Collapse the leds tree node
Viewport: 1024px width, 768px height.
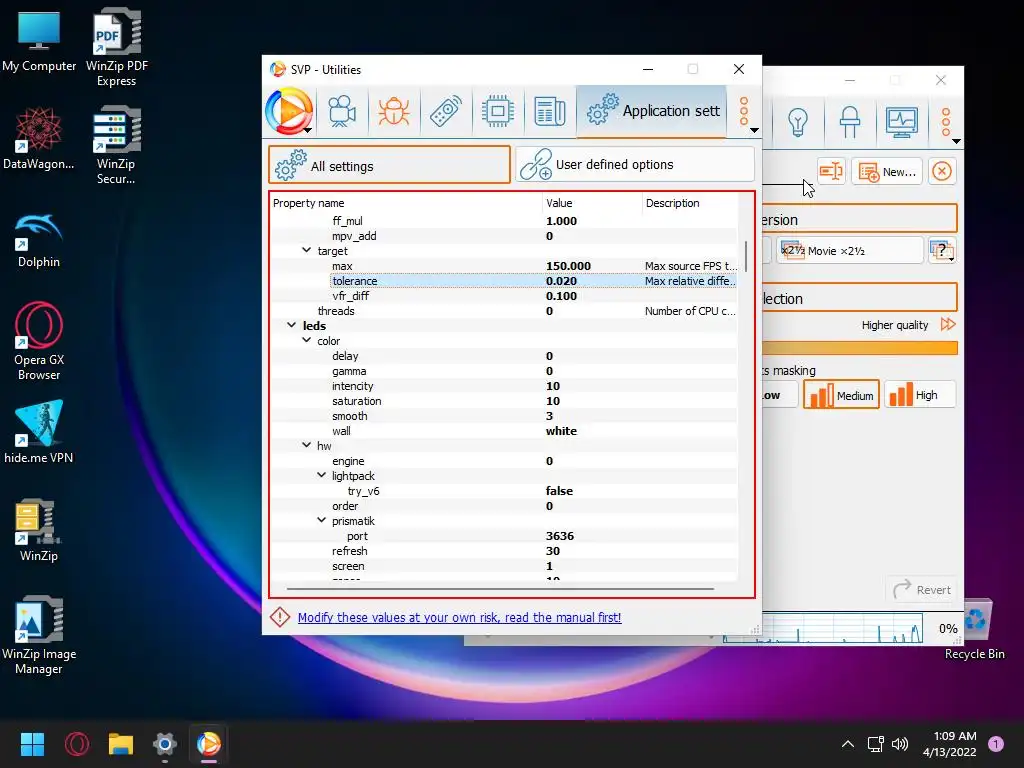point(291,325)
